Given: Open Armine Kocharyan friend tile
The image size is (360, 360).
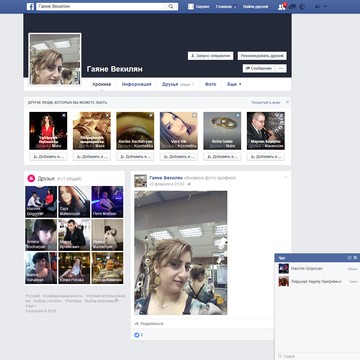Looking at the screenshot, I should pyautogui.click(x=41, y=235).
